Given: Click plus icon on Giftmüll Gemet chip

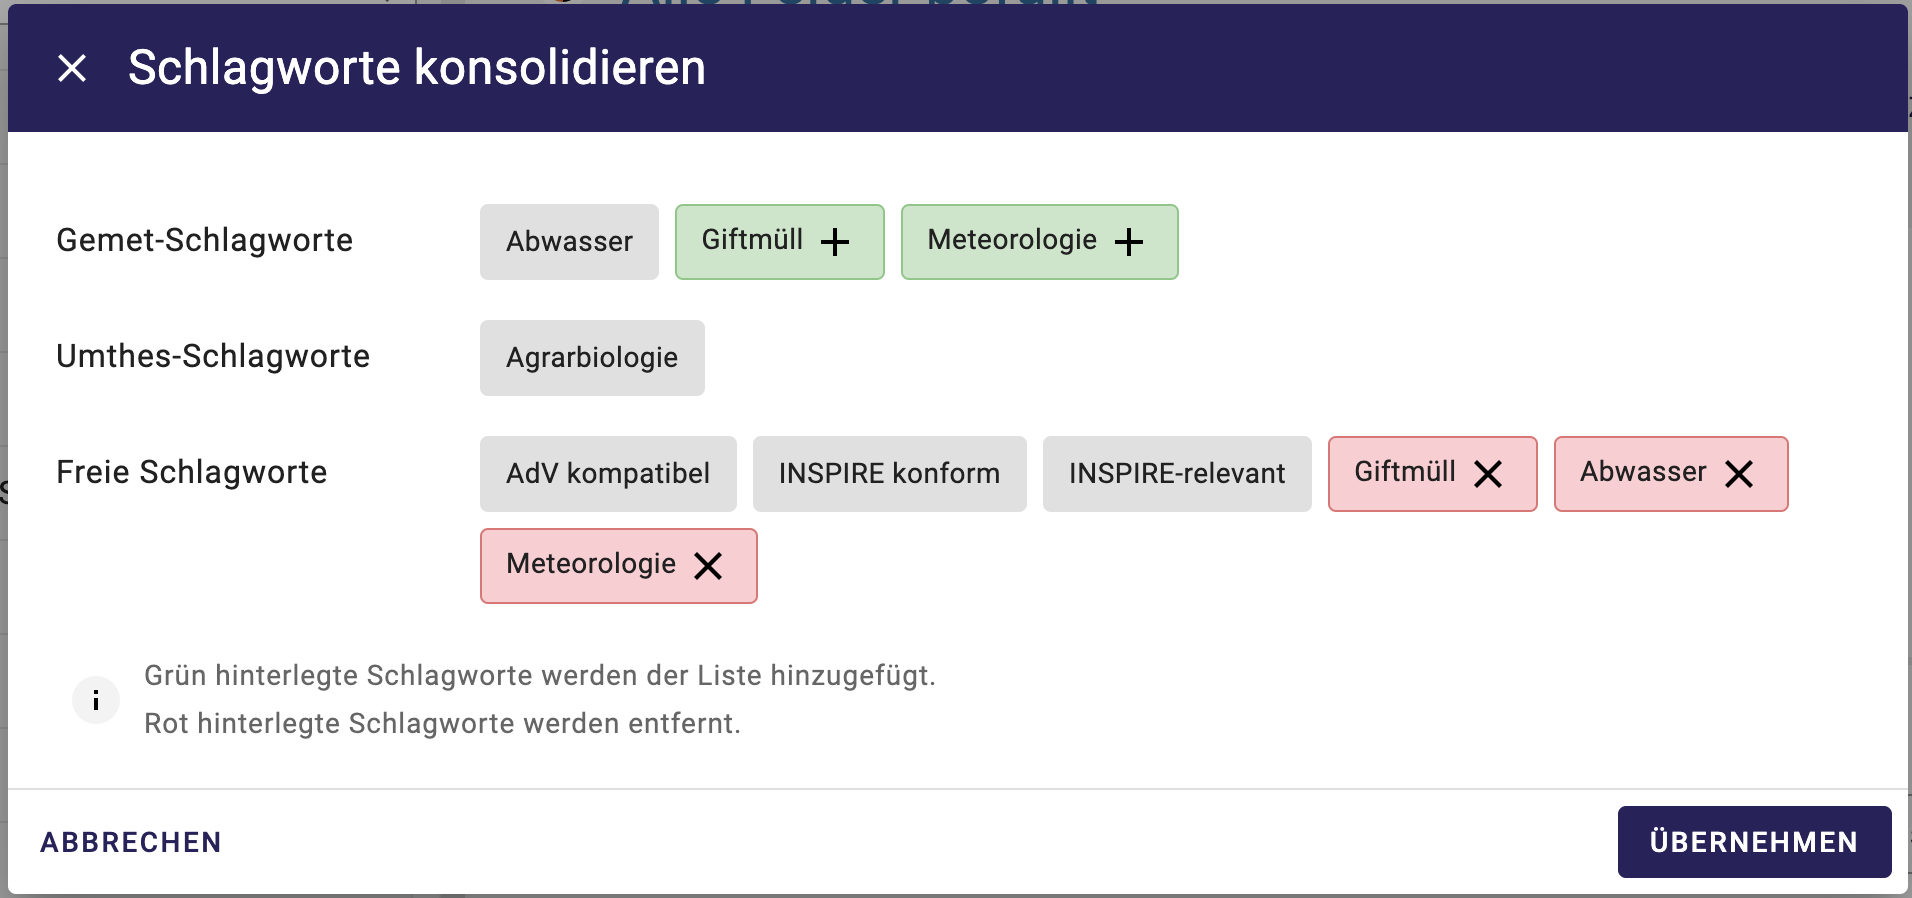Looking at the screenshot, I should point(834,242).
